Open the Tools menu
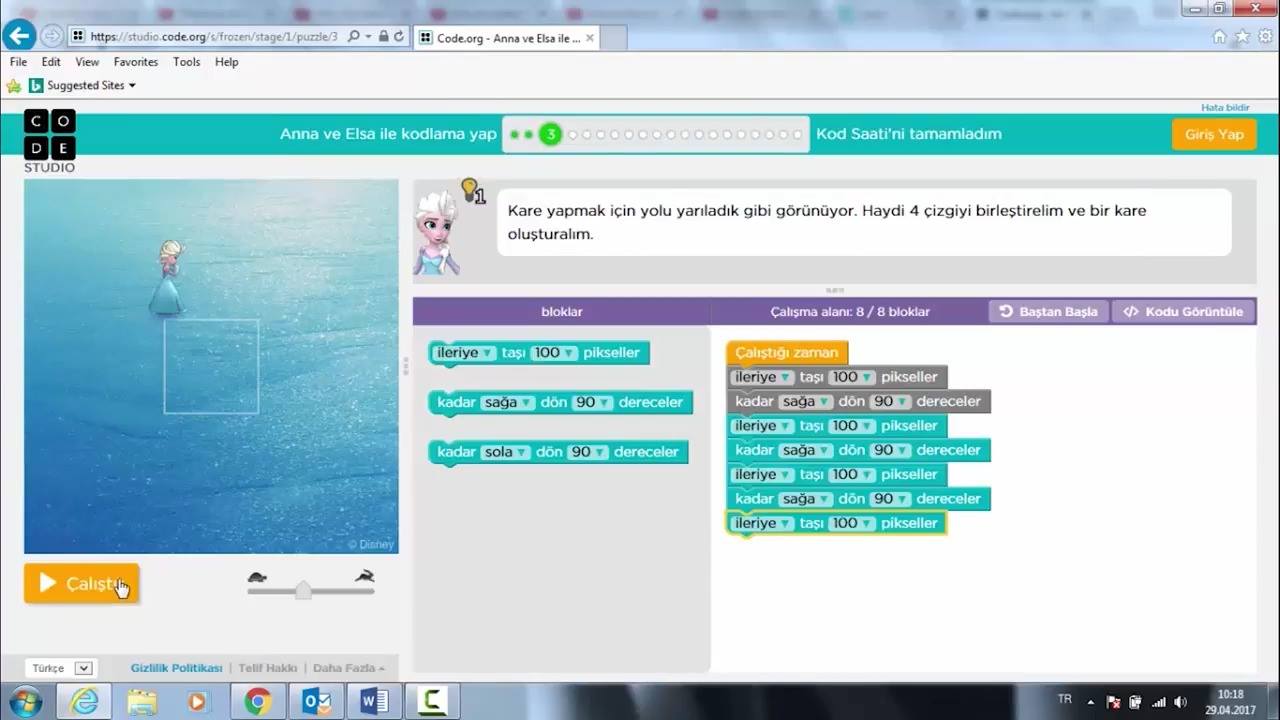 pyautogui.click(x=187, y=62)
